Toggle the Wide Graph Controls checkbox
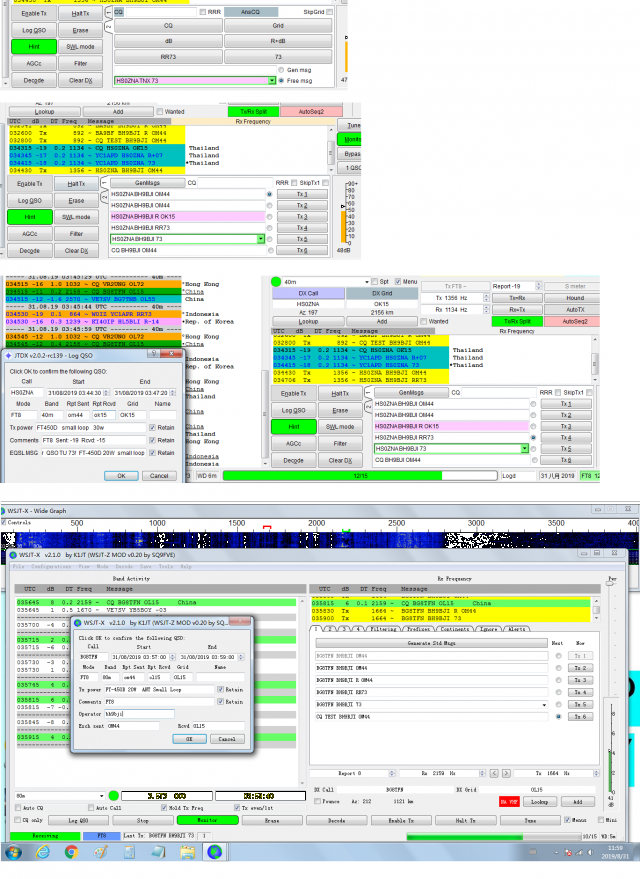The width and height of the screenshot is (640, 879). point(4,522)
